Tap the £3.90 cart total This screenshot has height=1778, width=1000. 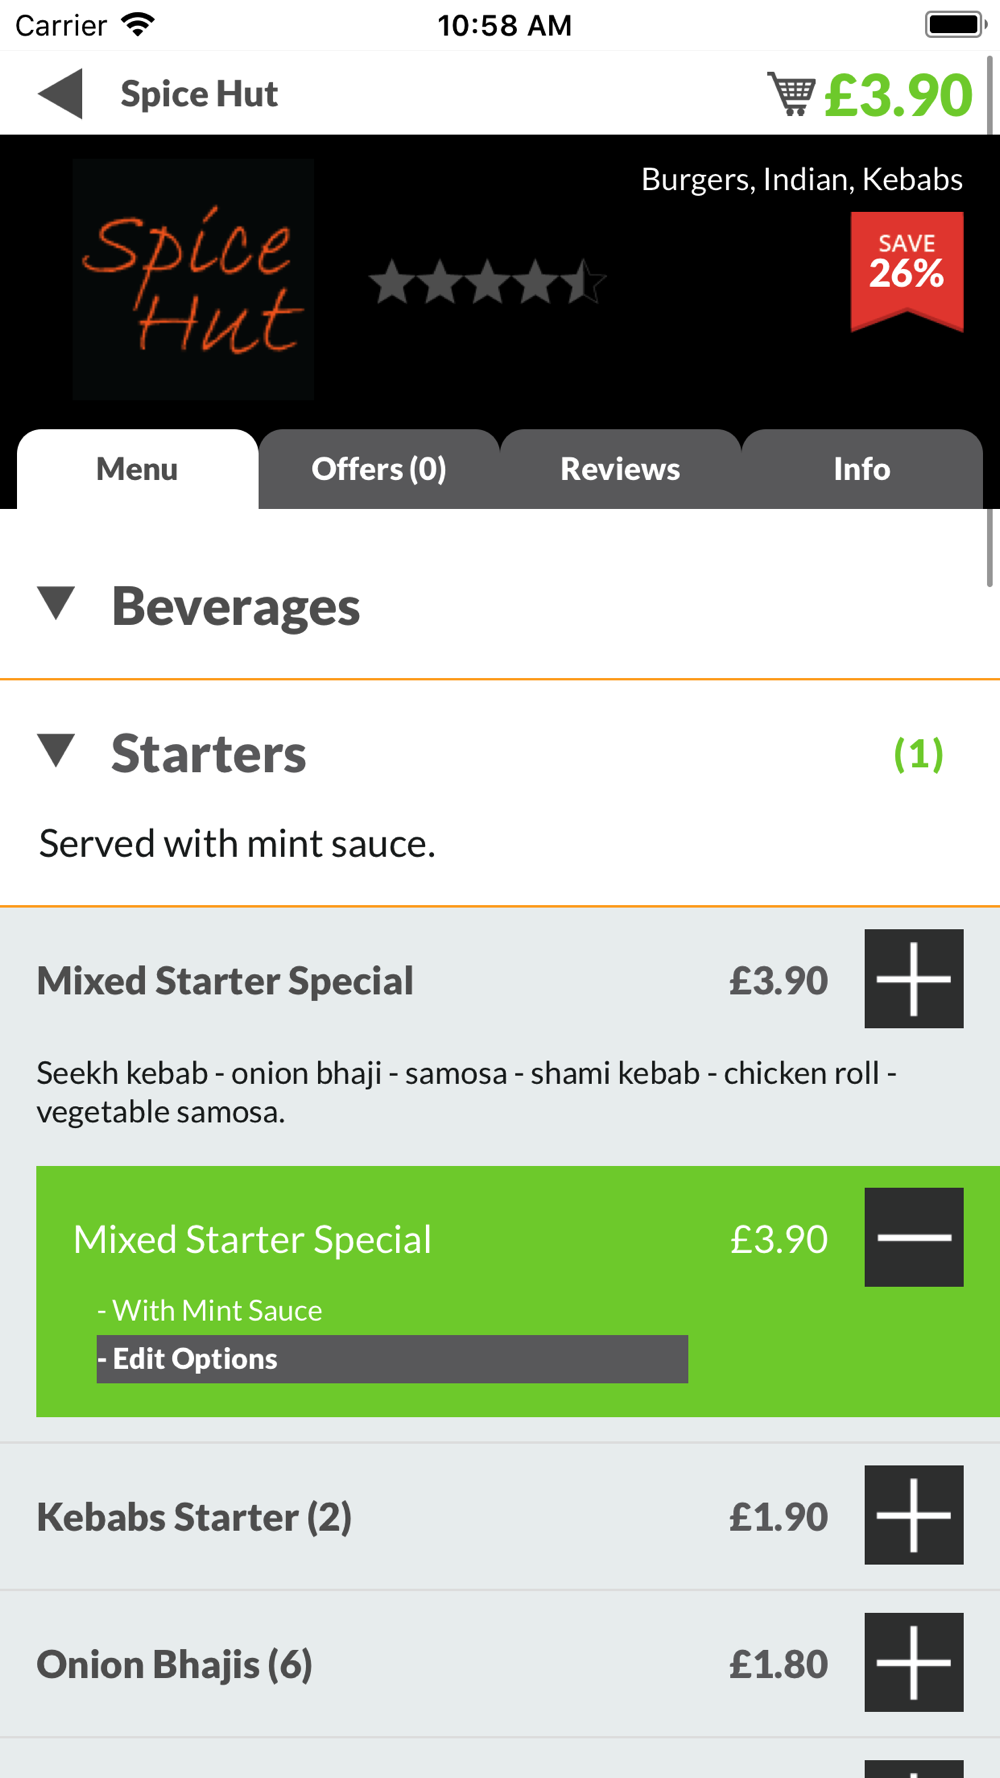[x=898, y=95]
